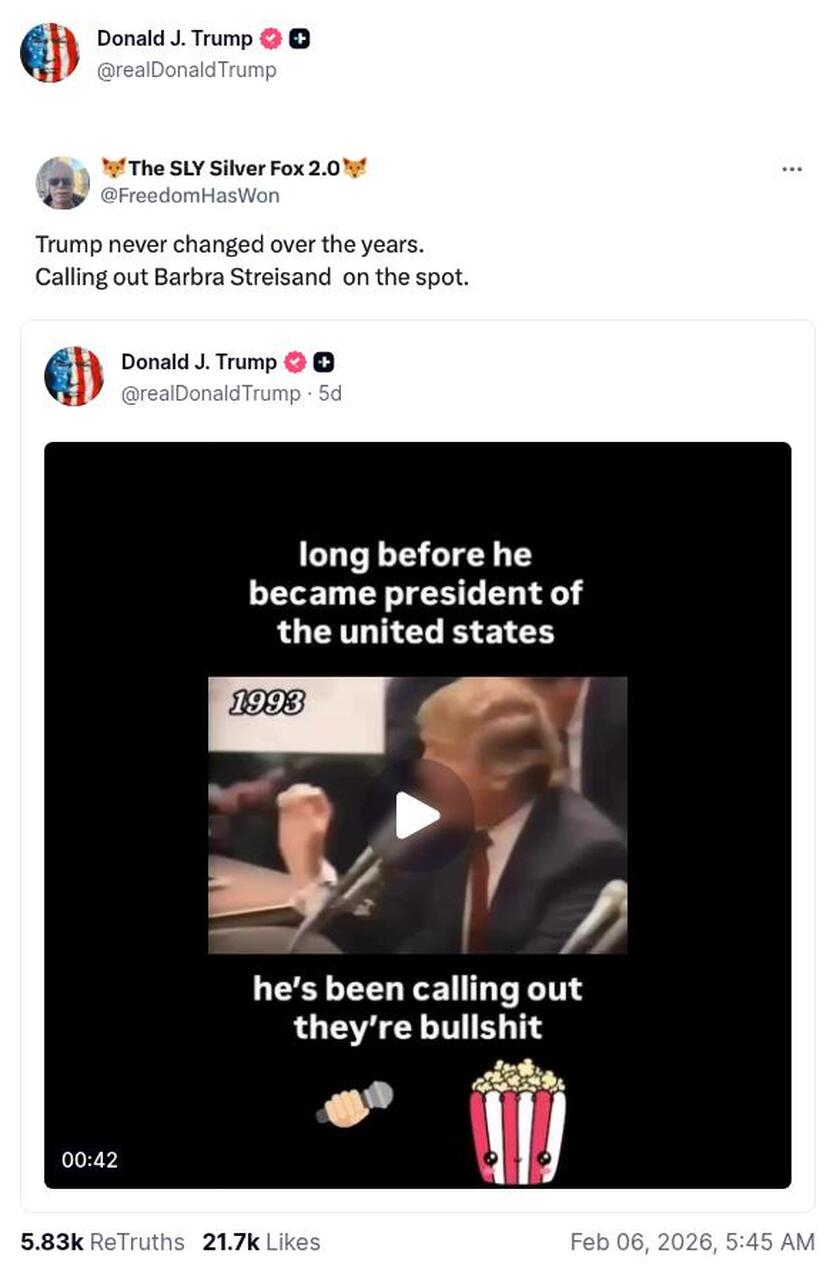Click The SLY Silver Fox profile picture
This screenshot has height=1283, width=840.
coord(63,183)
